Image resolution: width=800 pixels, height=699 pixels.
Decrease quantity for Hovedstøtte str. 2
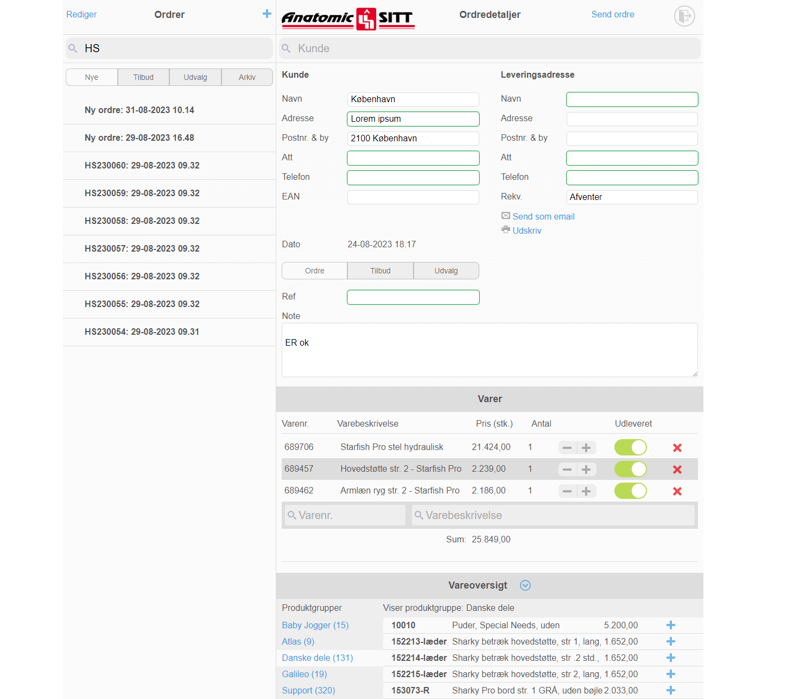click(x=567, y=469)
